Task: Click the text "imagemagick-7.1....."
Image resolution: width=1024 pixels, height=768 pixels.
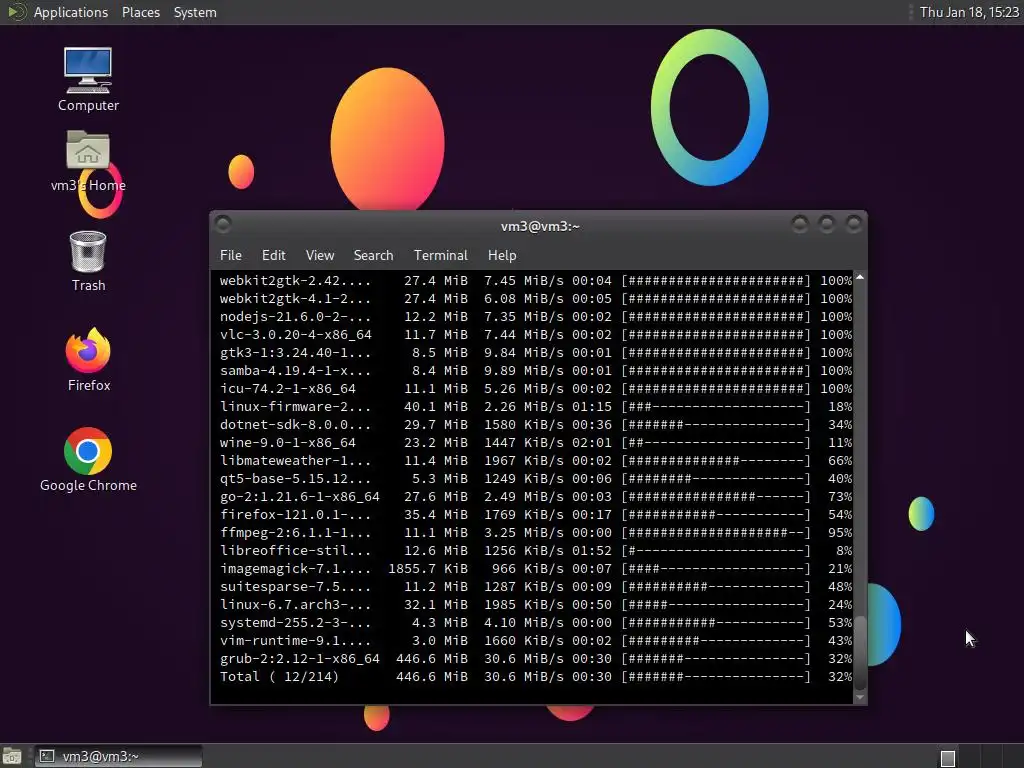Action: [x=295, y=569]
